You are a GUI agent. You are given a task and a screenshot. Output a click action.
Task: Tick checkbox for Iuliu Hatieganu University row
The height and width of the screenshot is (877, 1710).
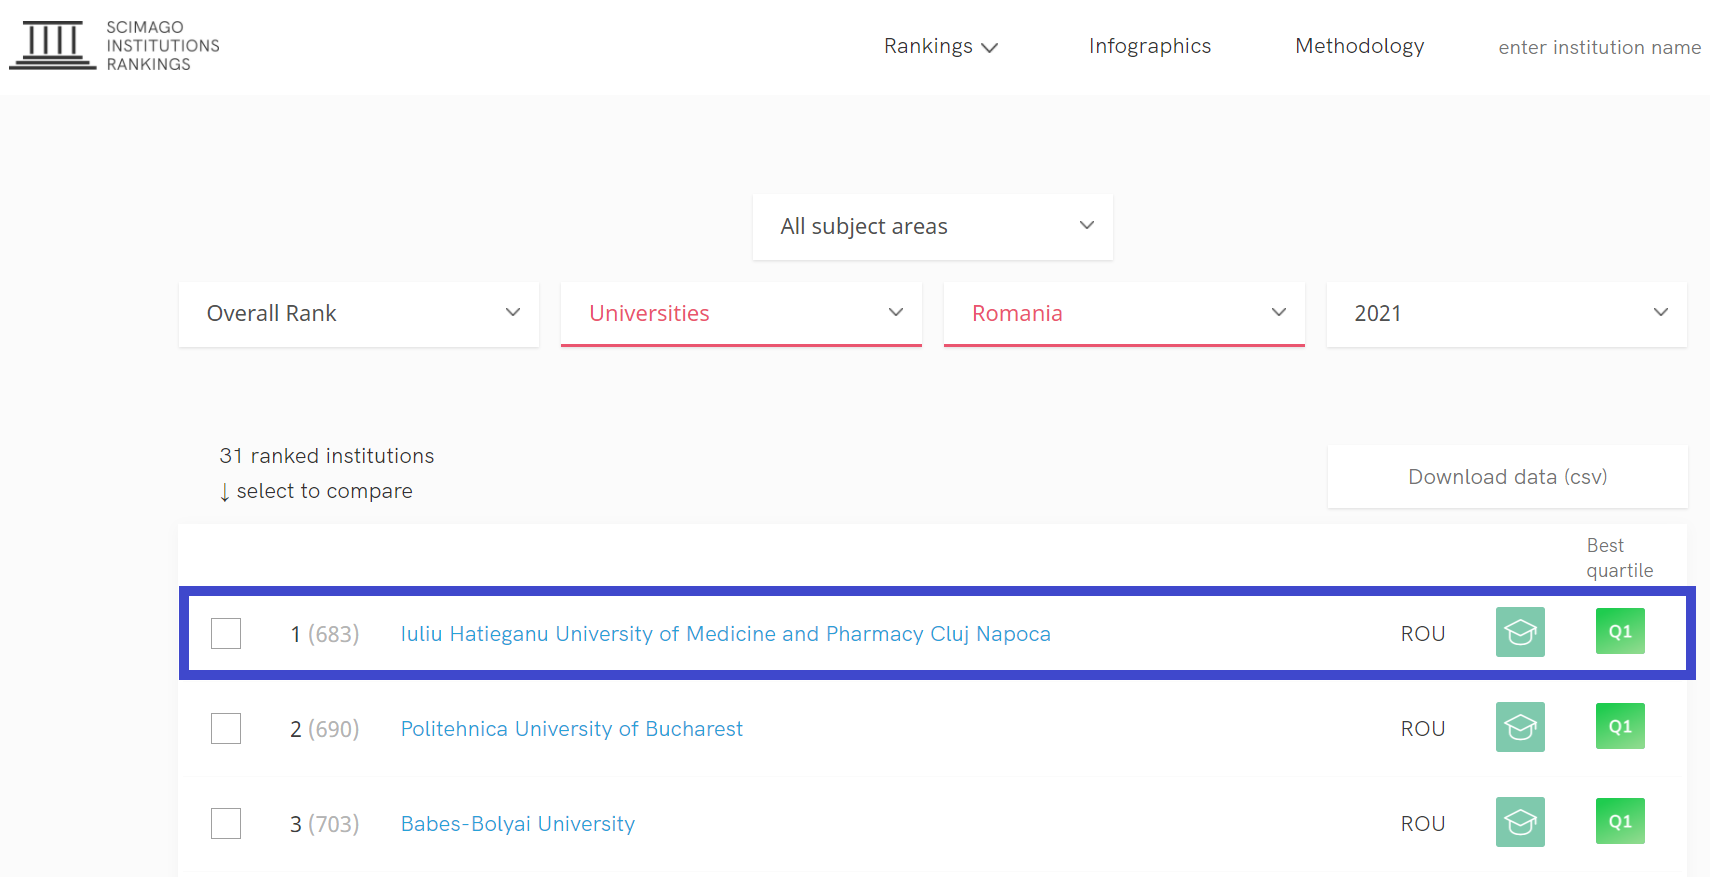point(226,633)
